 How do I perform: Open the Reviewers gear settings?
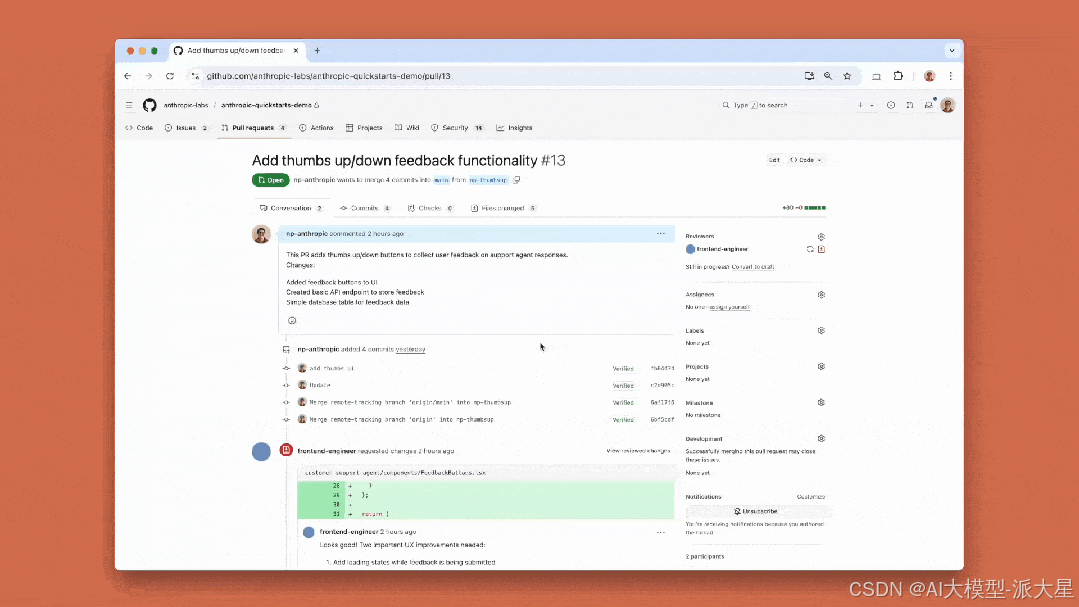click(x=821, y=236)
